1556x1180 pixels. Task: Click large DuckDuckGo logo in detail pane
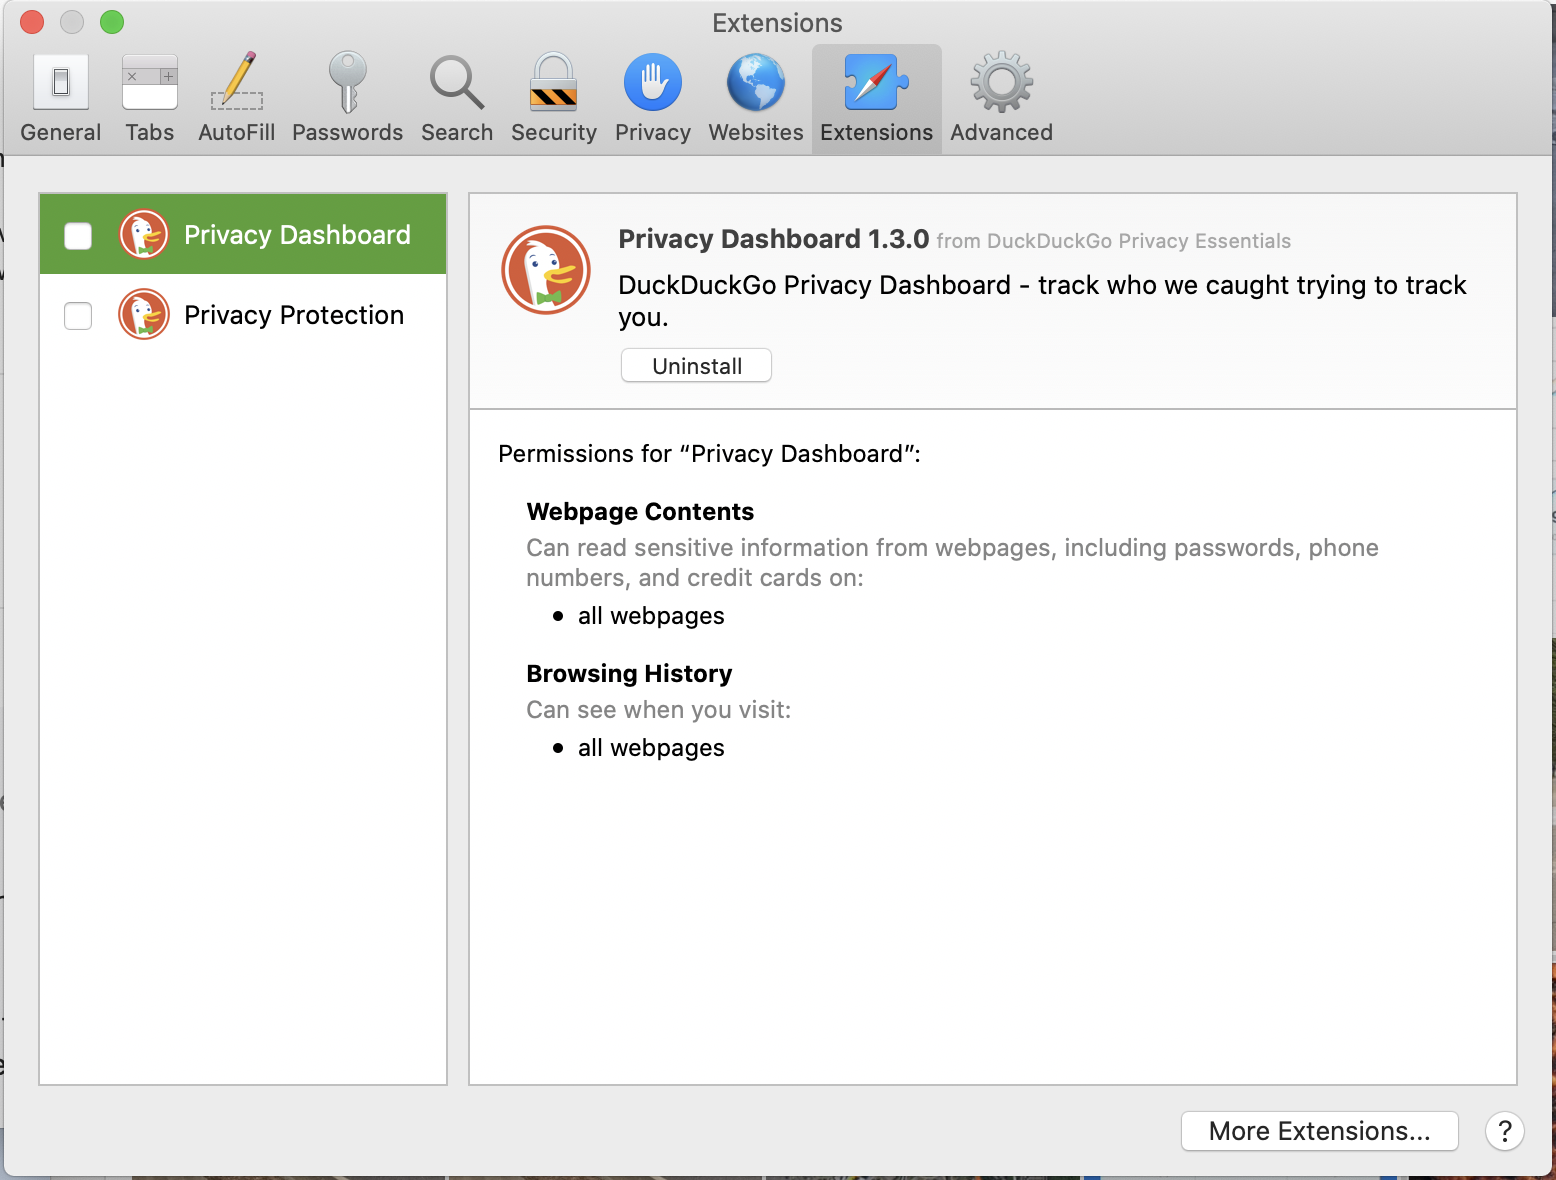(546, 270)
